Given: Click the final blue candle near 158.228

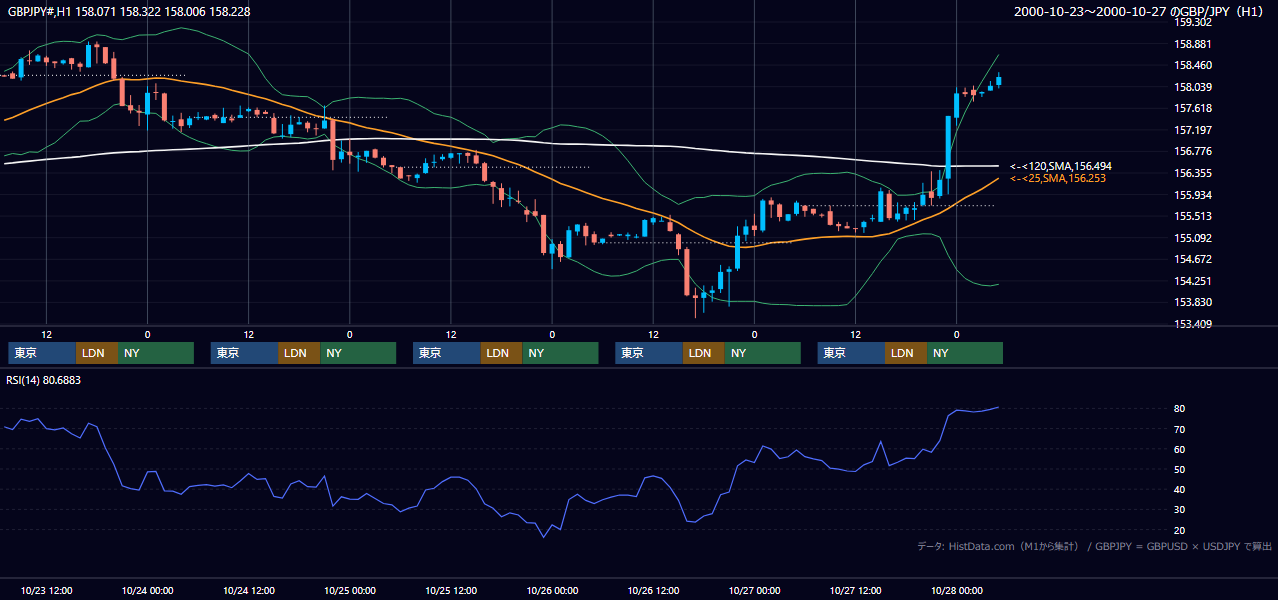Looking at the screenshot, I should click(x=999, y=80).
